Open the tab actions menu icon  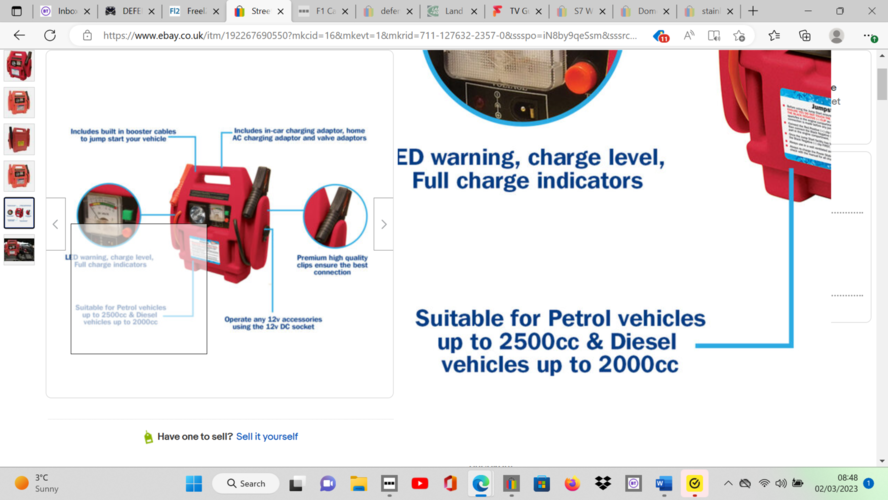(x=16, y=11)
